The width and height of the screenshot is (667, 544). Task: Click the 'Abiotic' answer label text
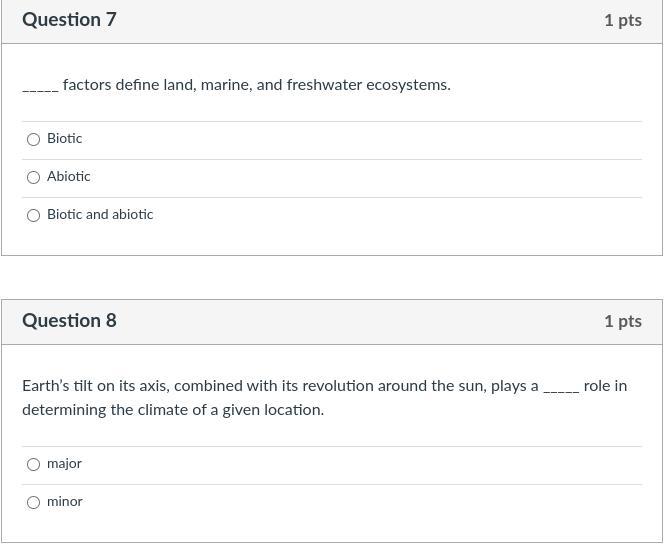[68, 177]
